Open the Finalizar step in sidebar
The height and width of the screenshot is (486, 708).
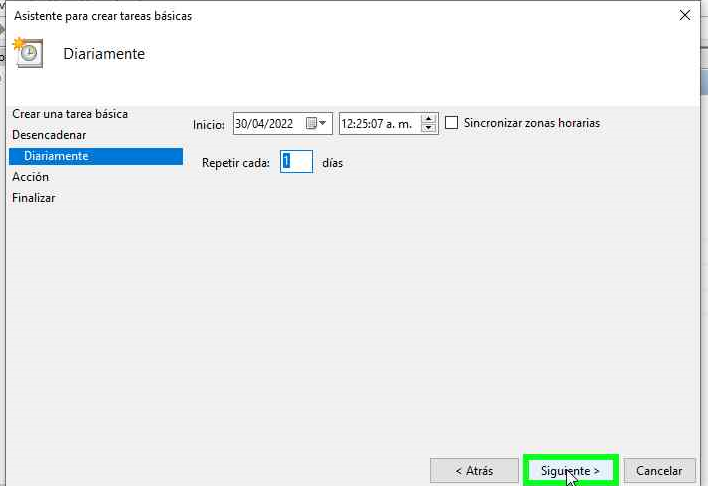[34, 198]
